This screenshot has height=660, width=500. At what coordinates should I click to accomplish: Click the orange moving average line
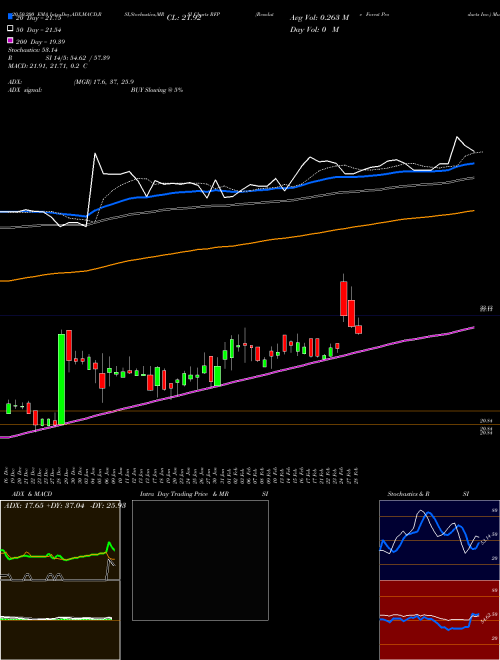click(x=236, y=246)
